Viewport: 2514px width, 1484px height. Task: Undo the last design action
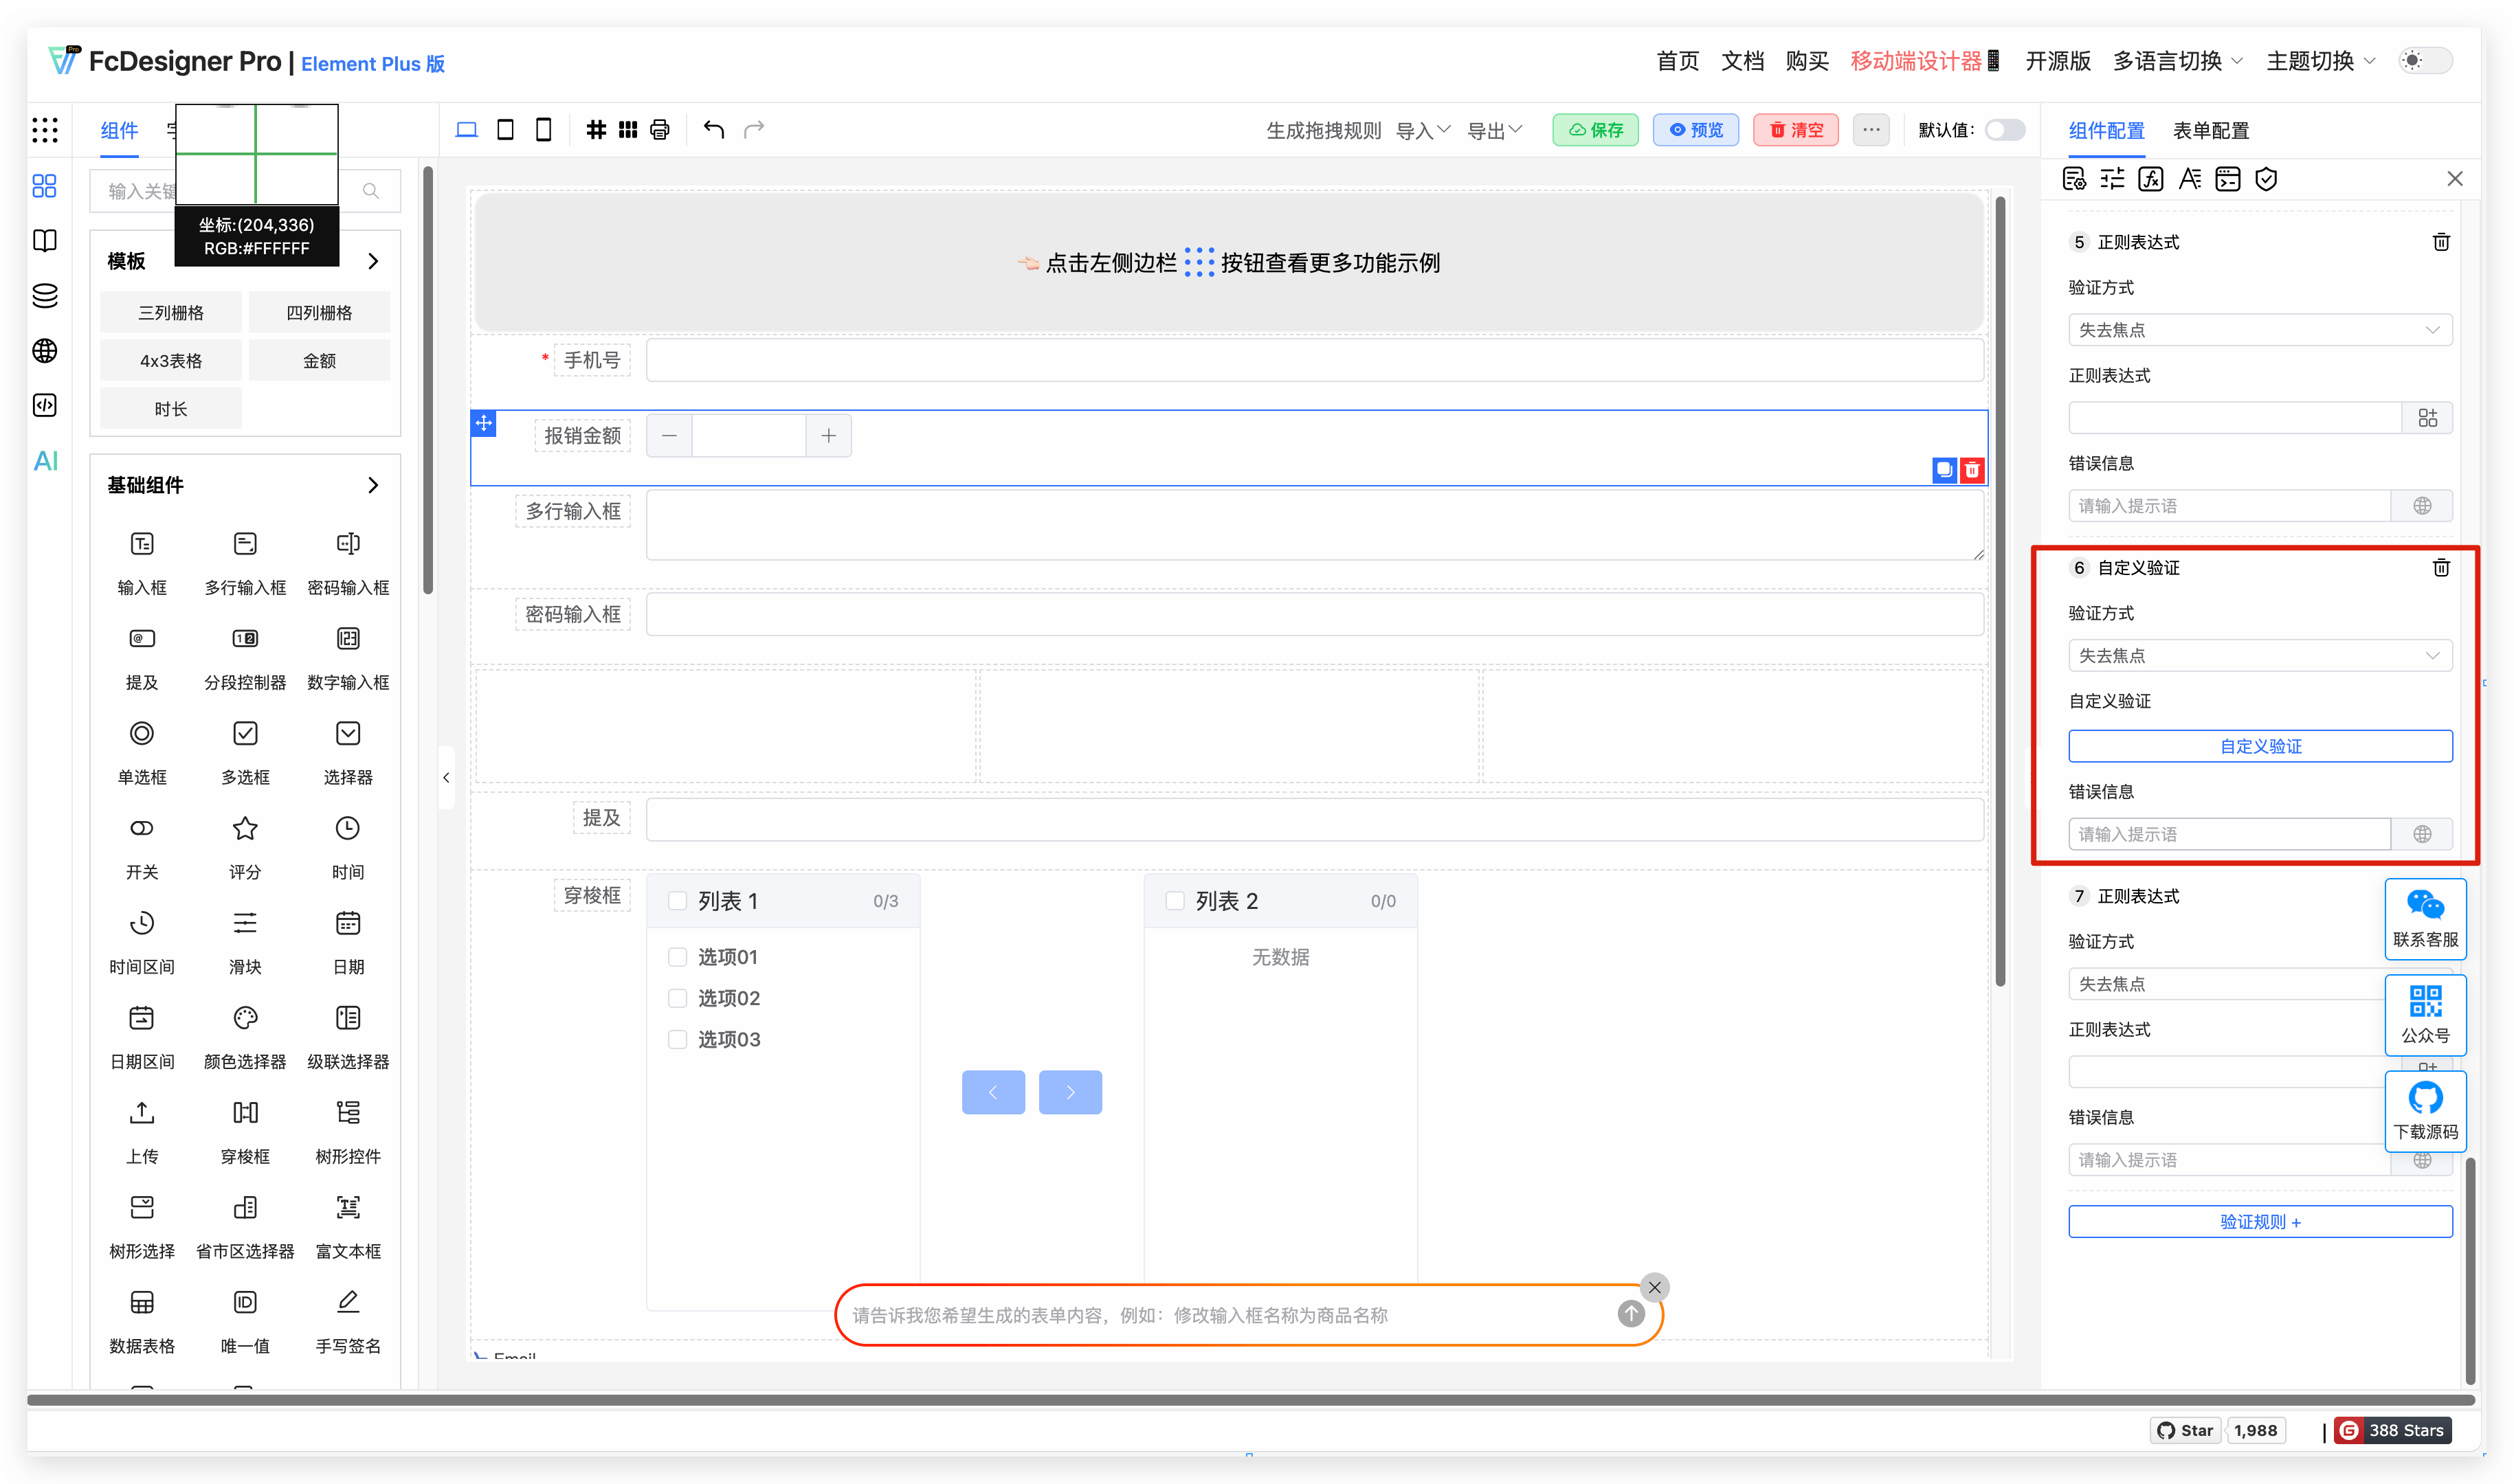(x=713, y=129)
